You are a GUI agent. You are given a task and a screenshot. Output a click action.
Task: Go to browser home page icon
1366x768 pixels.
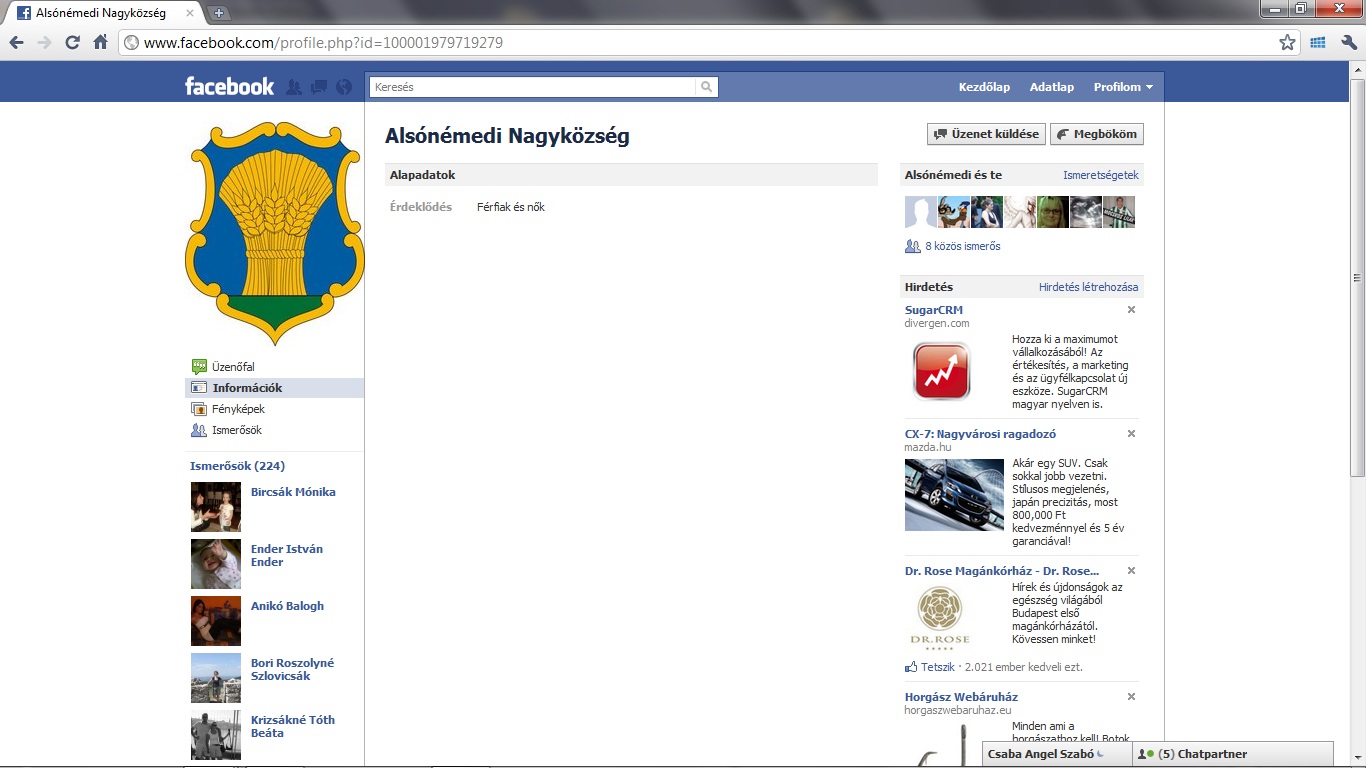point(100,42)
